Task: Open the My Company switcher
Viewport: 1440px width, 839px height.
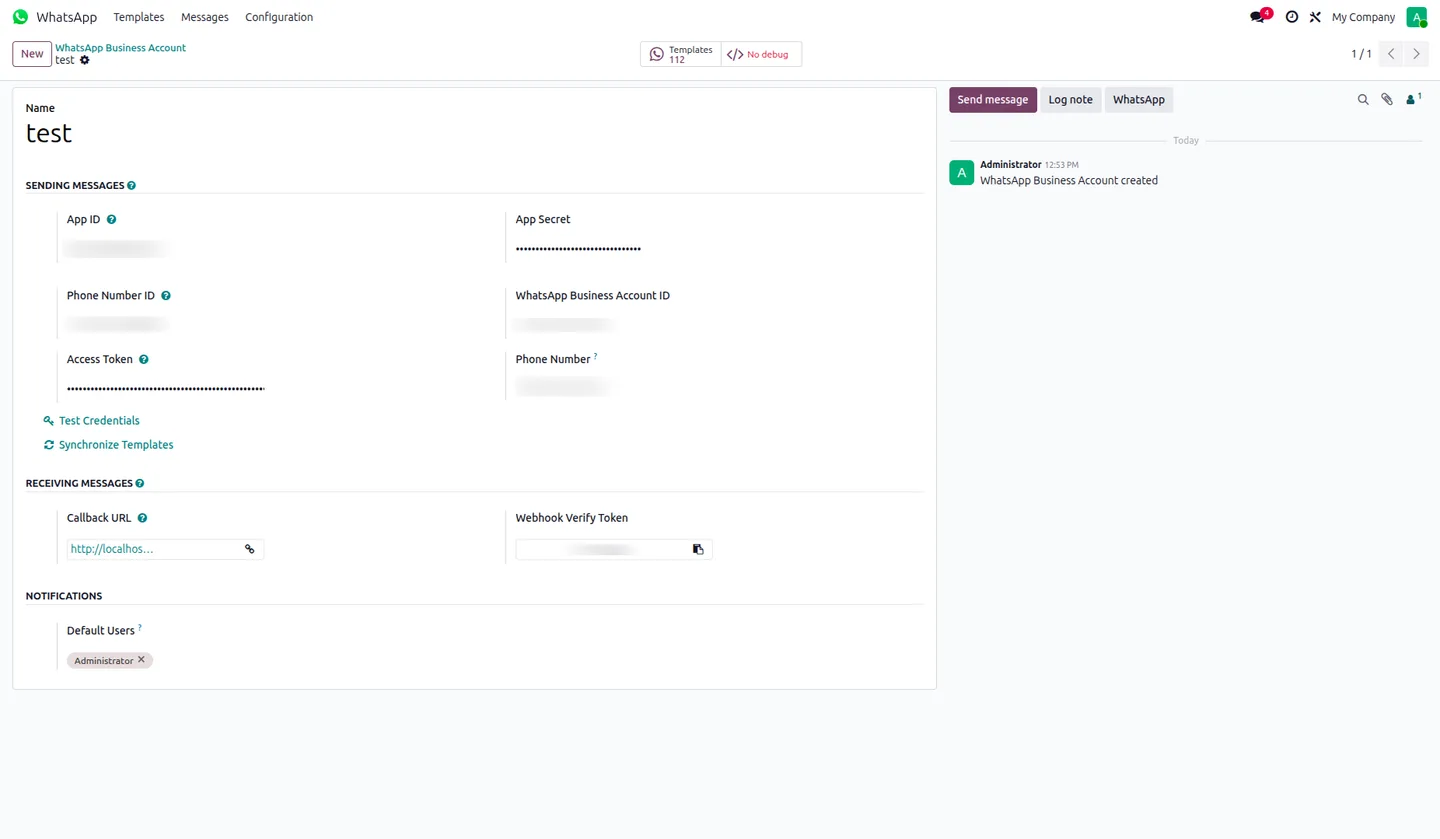Action: point(1363,17)
